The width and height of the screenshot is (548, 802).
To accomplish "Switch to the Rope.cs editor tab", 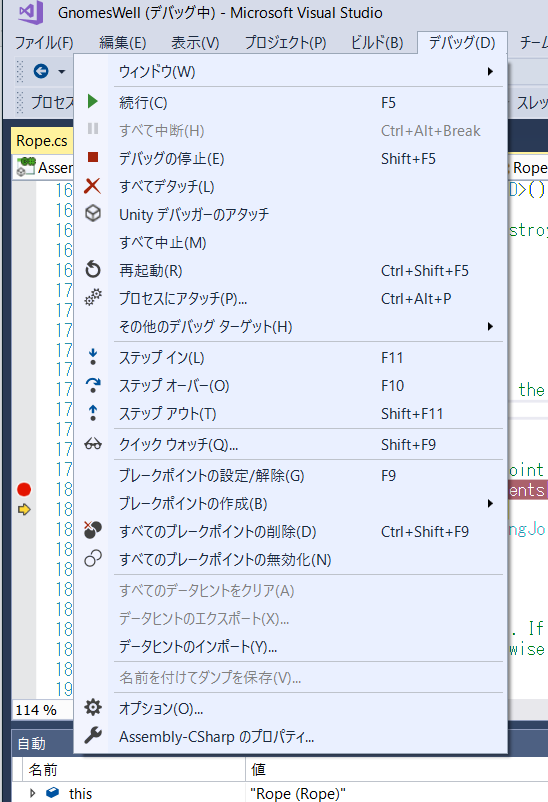I will coord(42,141).
